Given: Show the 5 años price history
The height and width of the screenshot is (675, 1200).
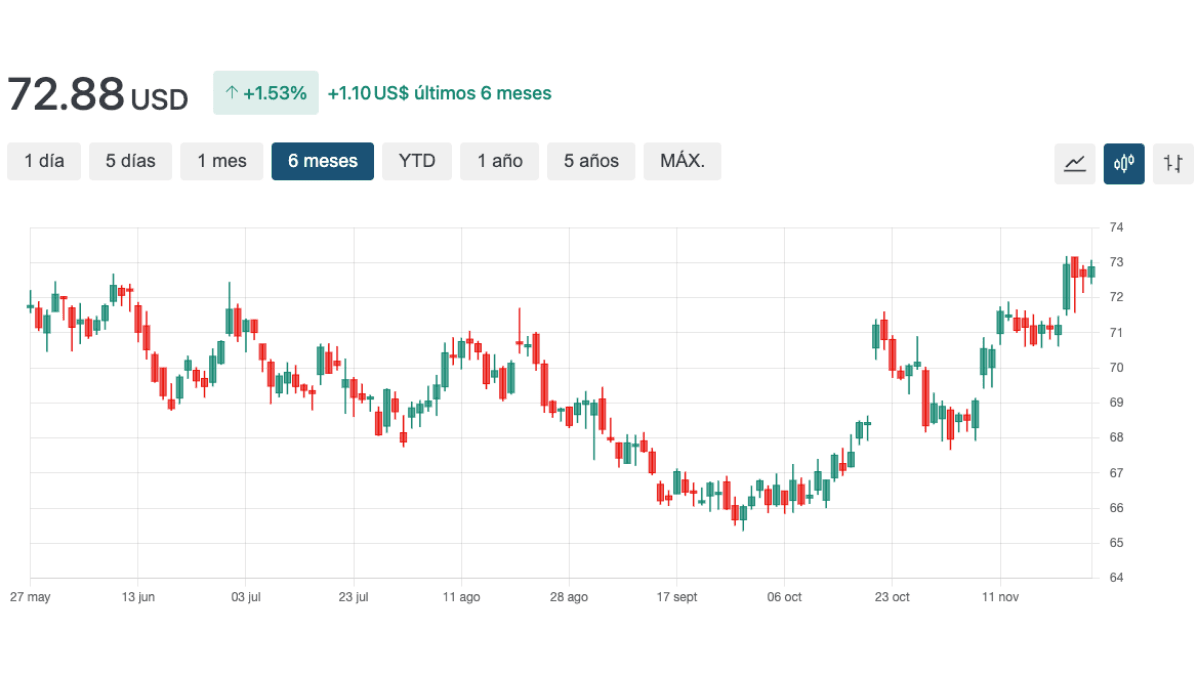Looking at the screenshot, I should pyautogui.click(x=591, y=161).
